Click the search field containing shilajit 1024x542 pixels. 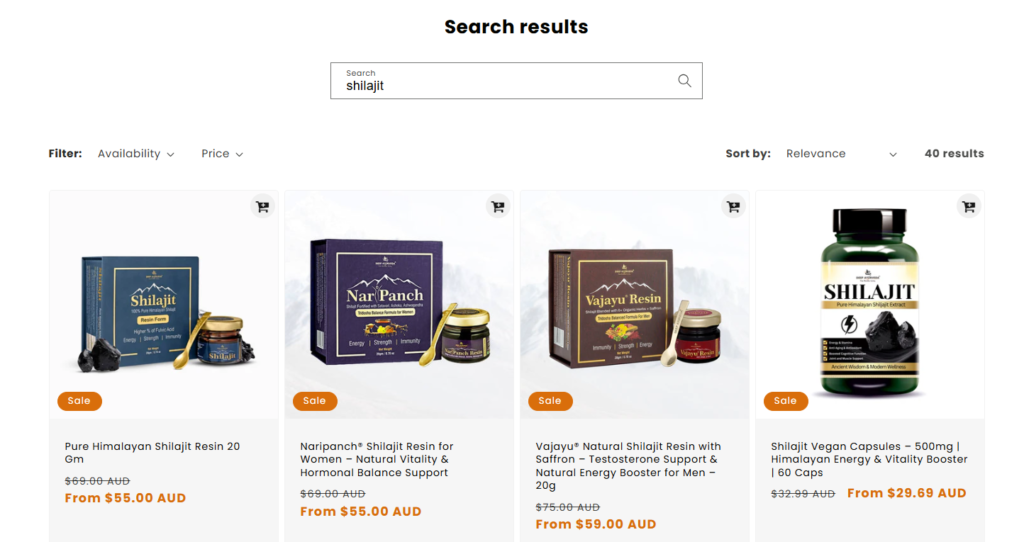click(516, 81)
